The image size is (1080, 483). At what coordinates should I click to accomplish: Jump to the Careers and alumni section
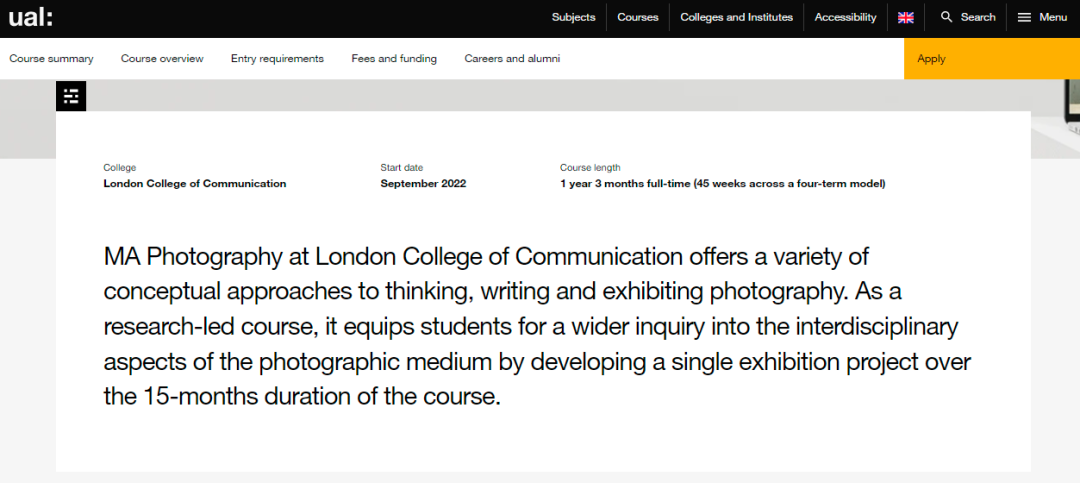(512, 59)
